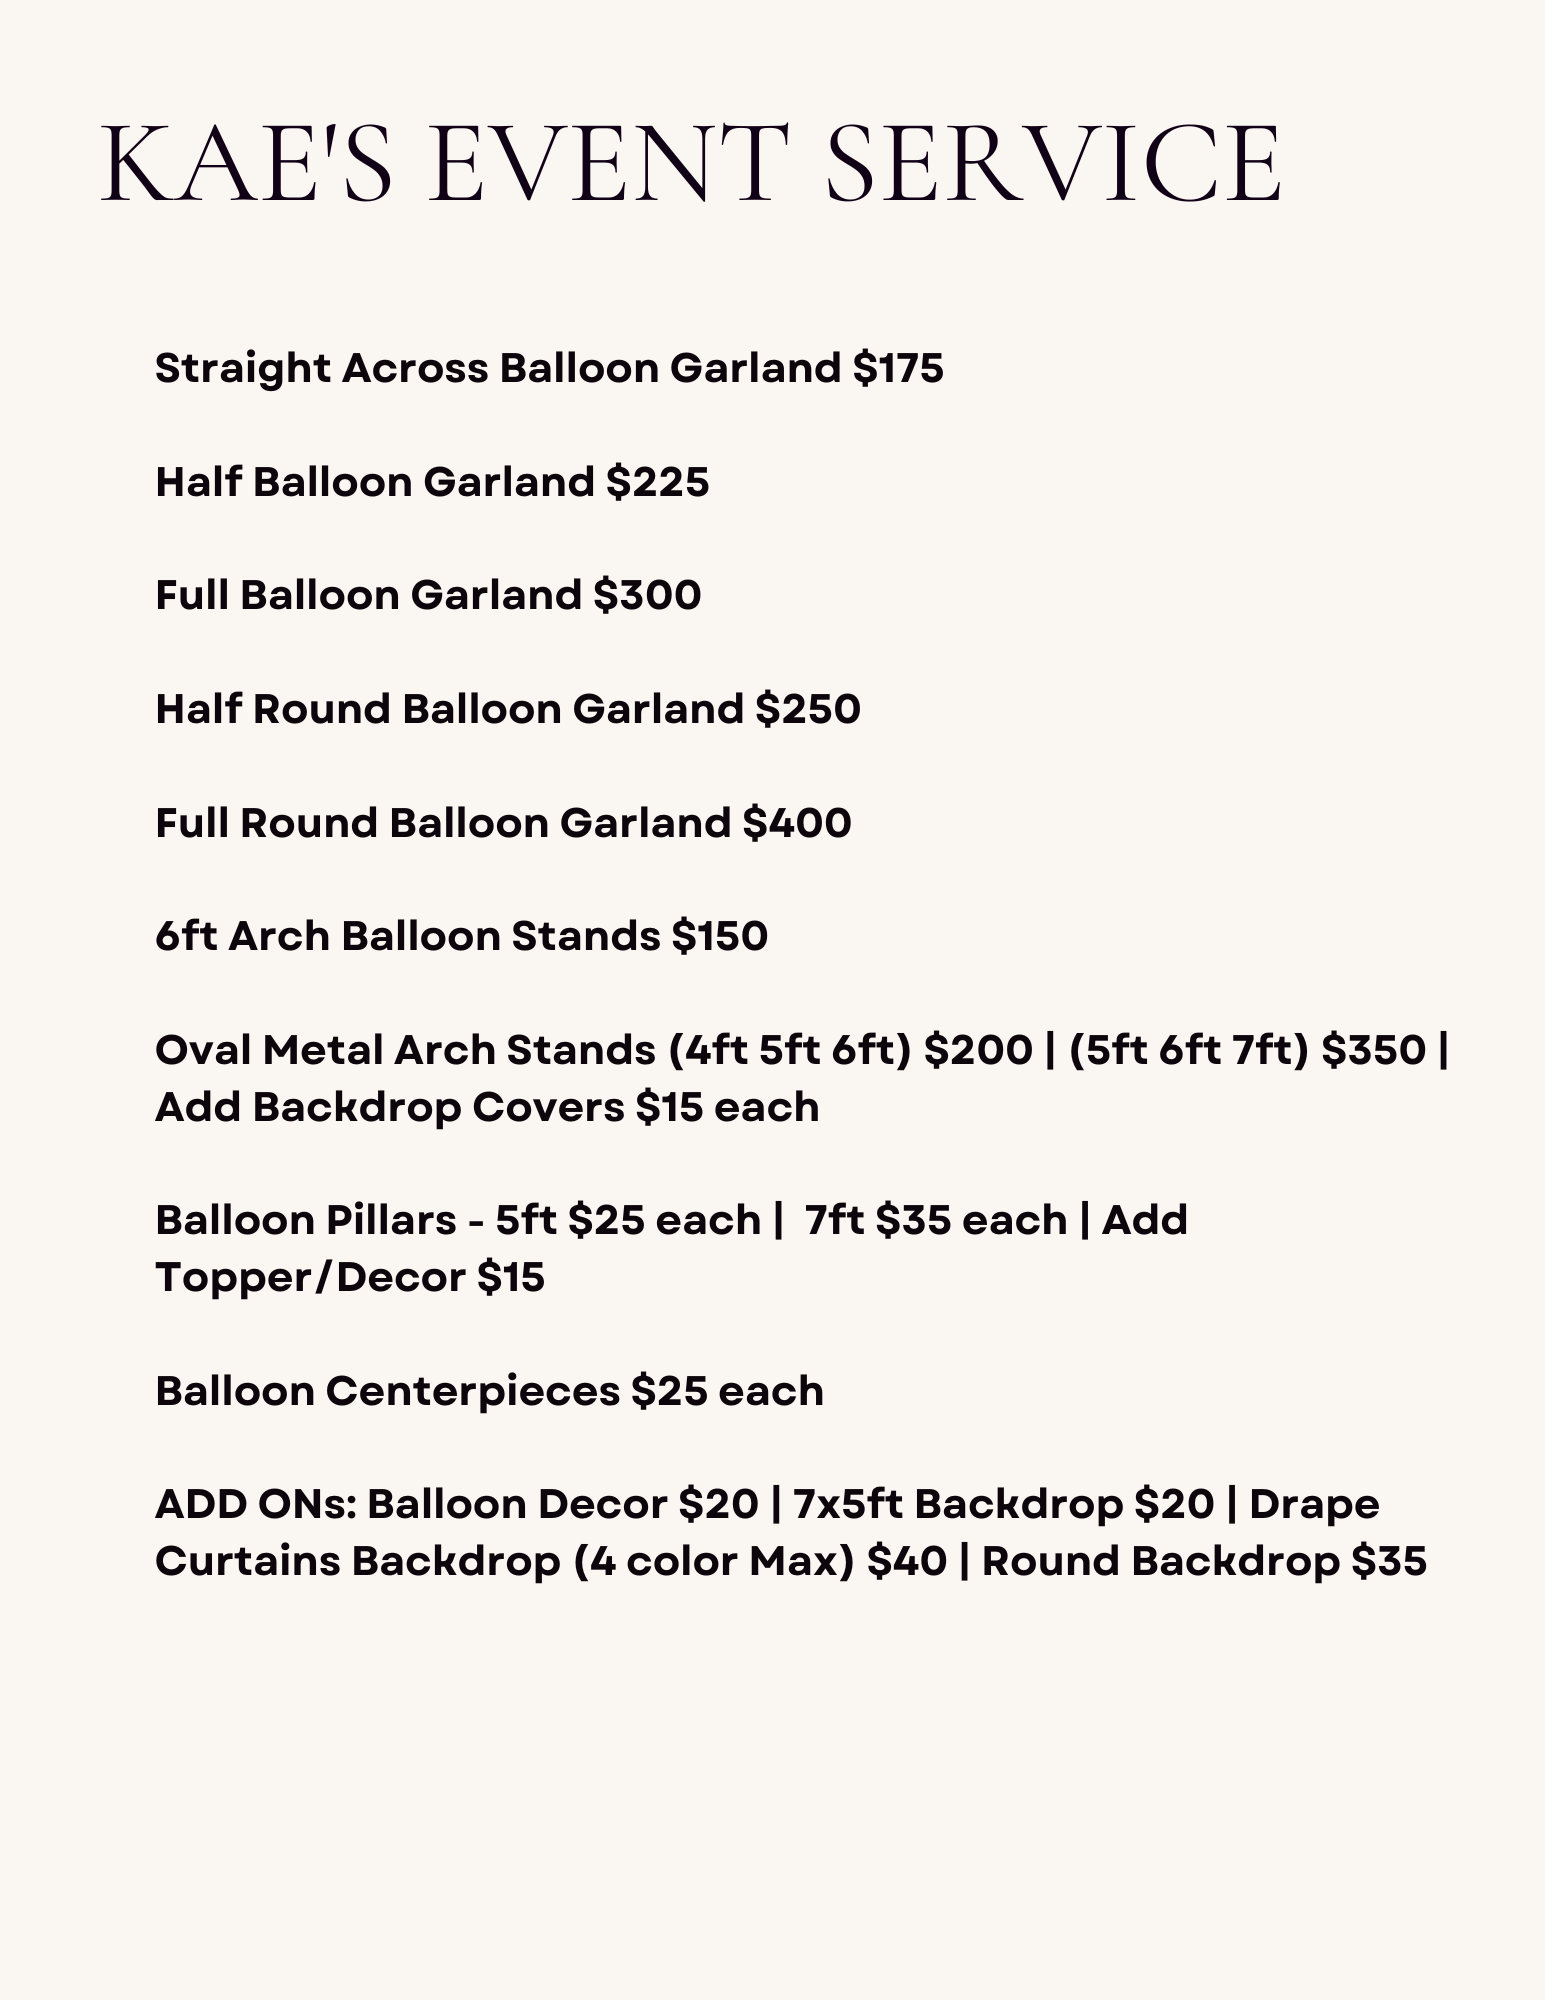This screenshot has height=2000, width=1545.
Task: Select the Balloon Decor $20 add-on
Action: click(x=562, y=1504)
